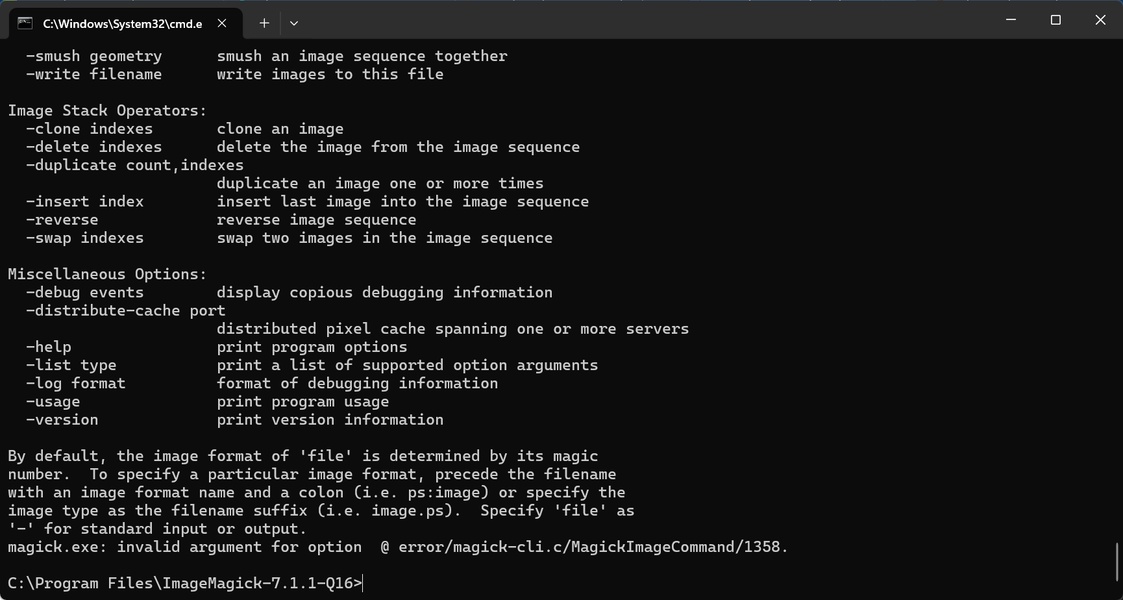Click the ImageMagick-7.1.1-Q16 command prompt line
The image size is (1123, 600).
pyautogui.click(x=185, y=583)
